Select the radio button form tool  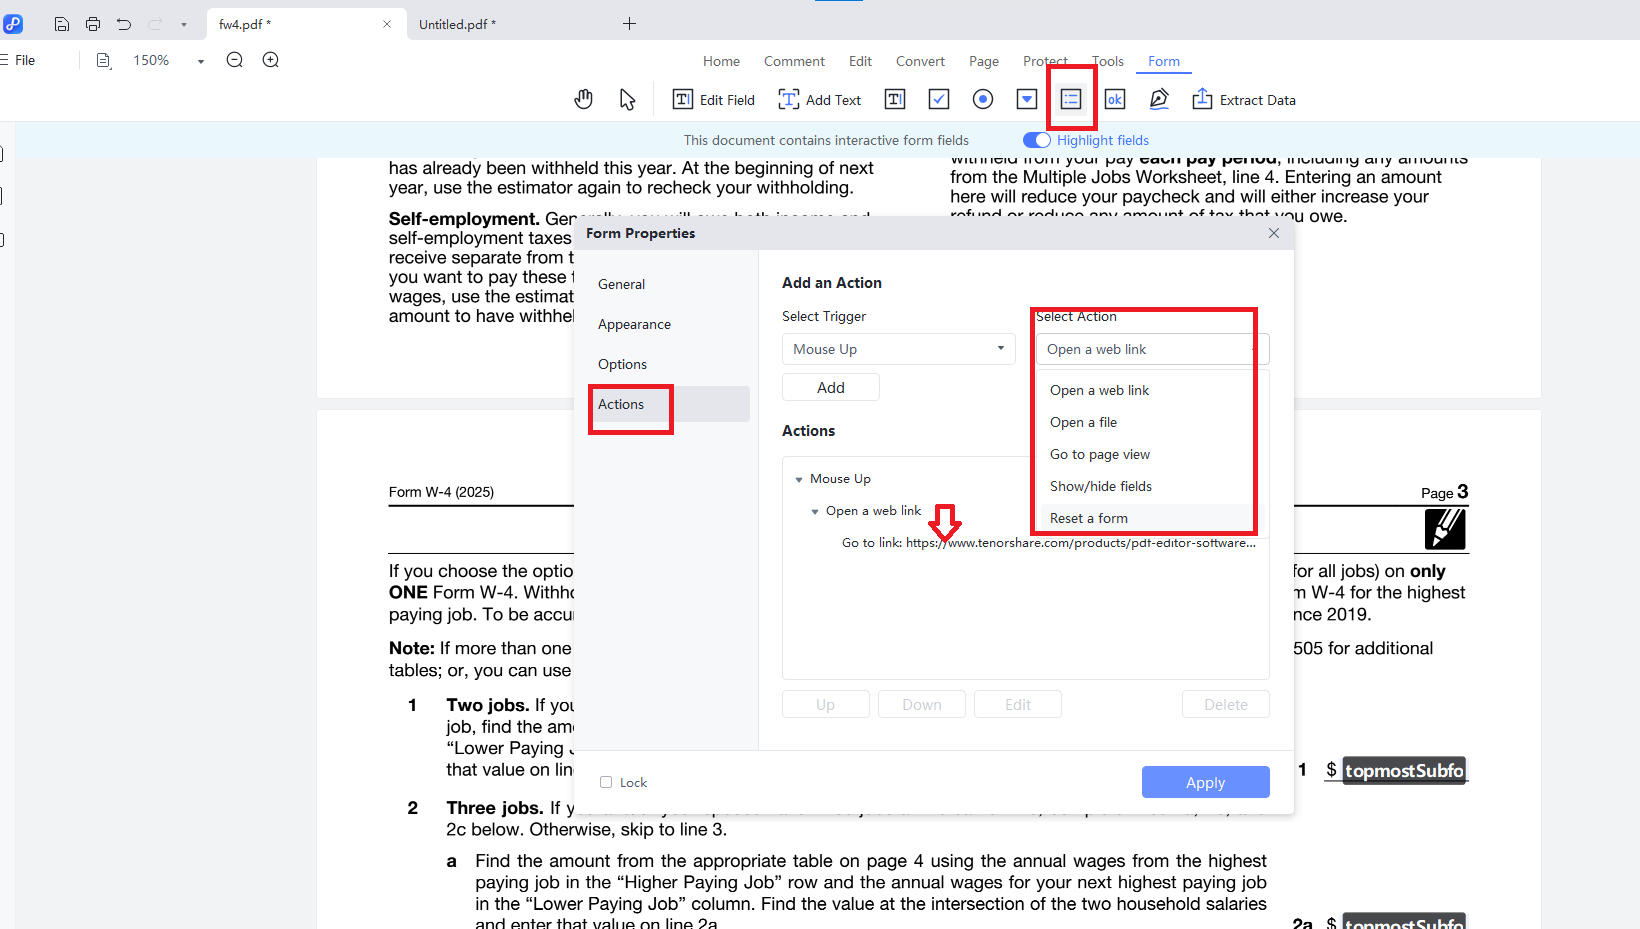coord(983,99)
